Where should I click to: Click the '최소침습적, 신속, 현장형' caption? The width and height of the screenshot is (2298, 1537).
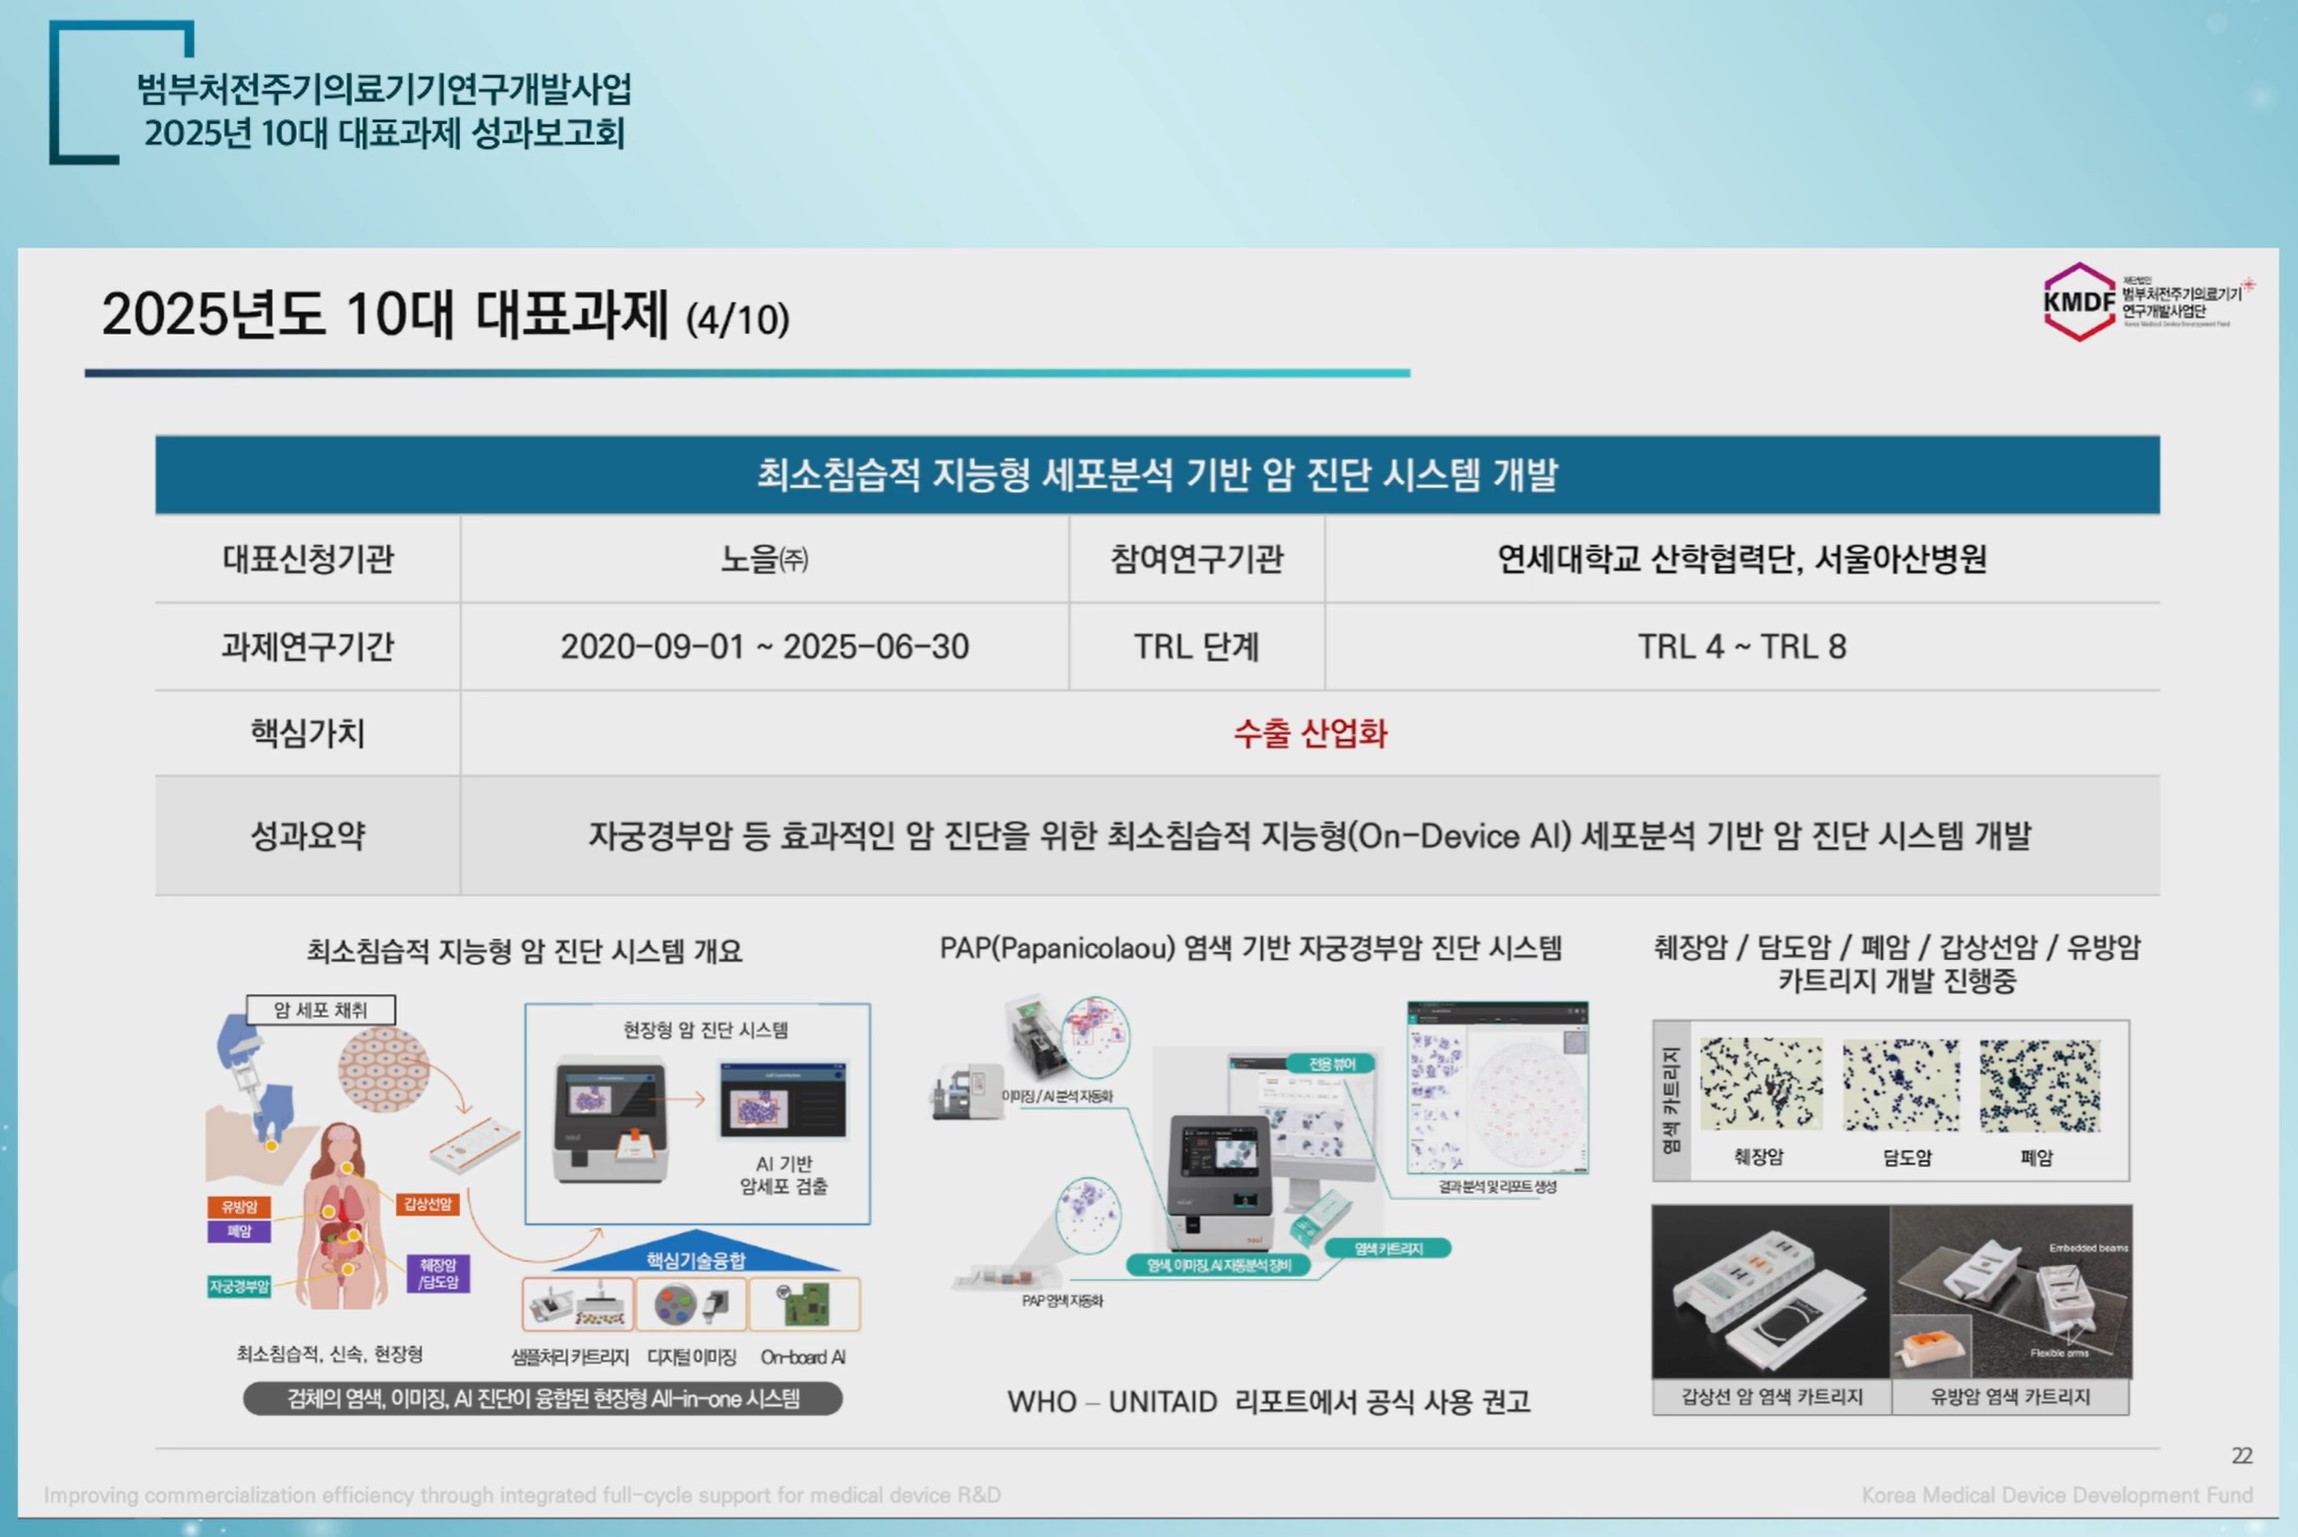pyautogui.click(x=330, y=1354)
